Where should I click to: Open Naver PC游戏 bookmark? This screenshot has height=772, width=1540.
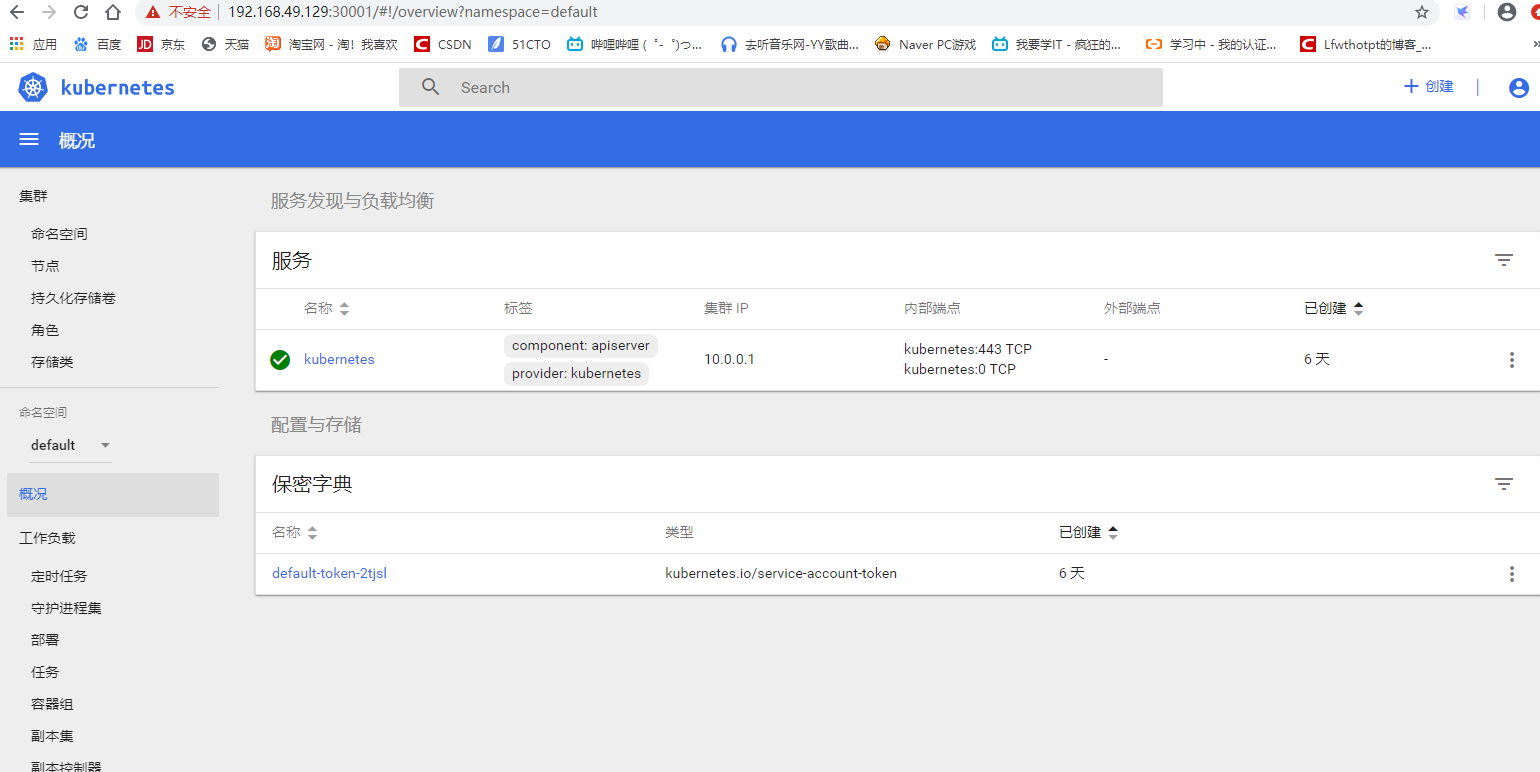925,44
